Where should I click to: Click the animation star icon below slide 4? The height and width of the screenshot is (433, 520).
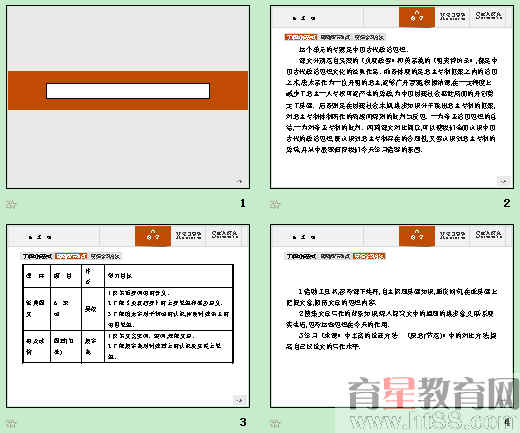pyautogui.click(x=275, y=423)
